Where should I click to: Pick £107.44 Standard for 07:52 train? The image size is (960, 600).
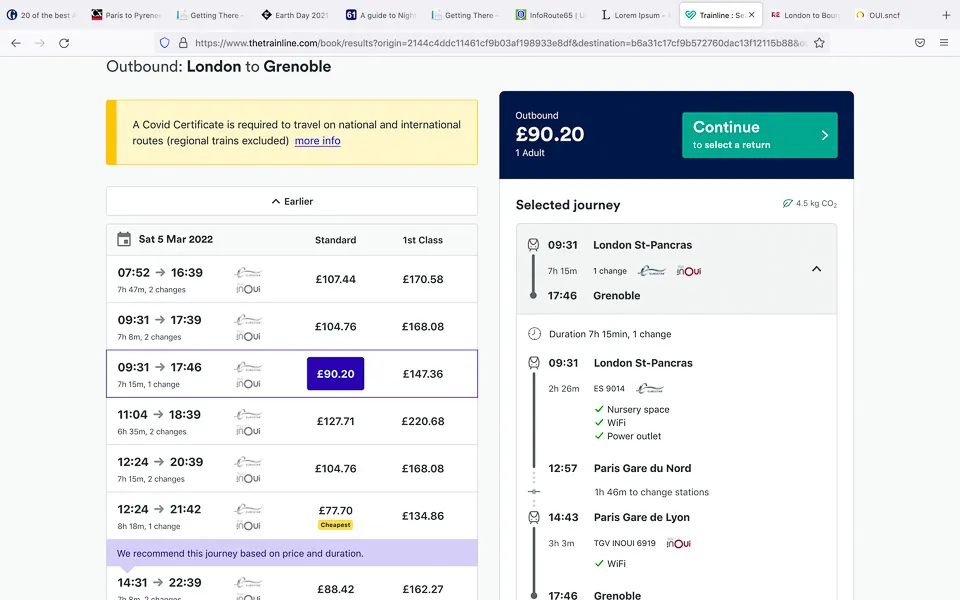coord(336,279)
